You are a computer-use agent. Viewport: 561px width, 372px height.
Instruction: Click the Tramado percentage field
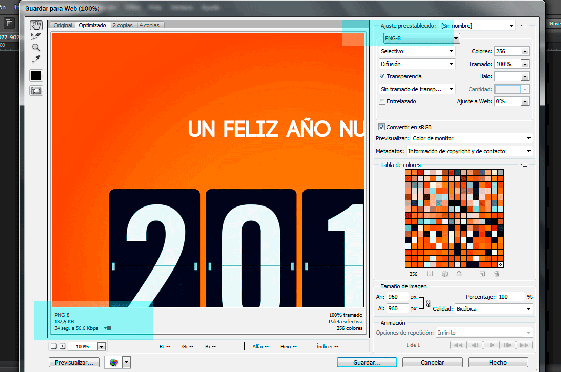click(508, 64)
